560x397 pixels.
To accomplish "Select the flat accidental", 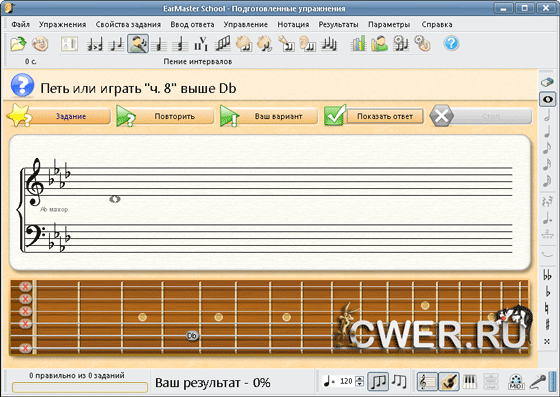I will [547, 291].
